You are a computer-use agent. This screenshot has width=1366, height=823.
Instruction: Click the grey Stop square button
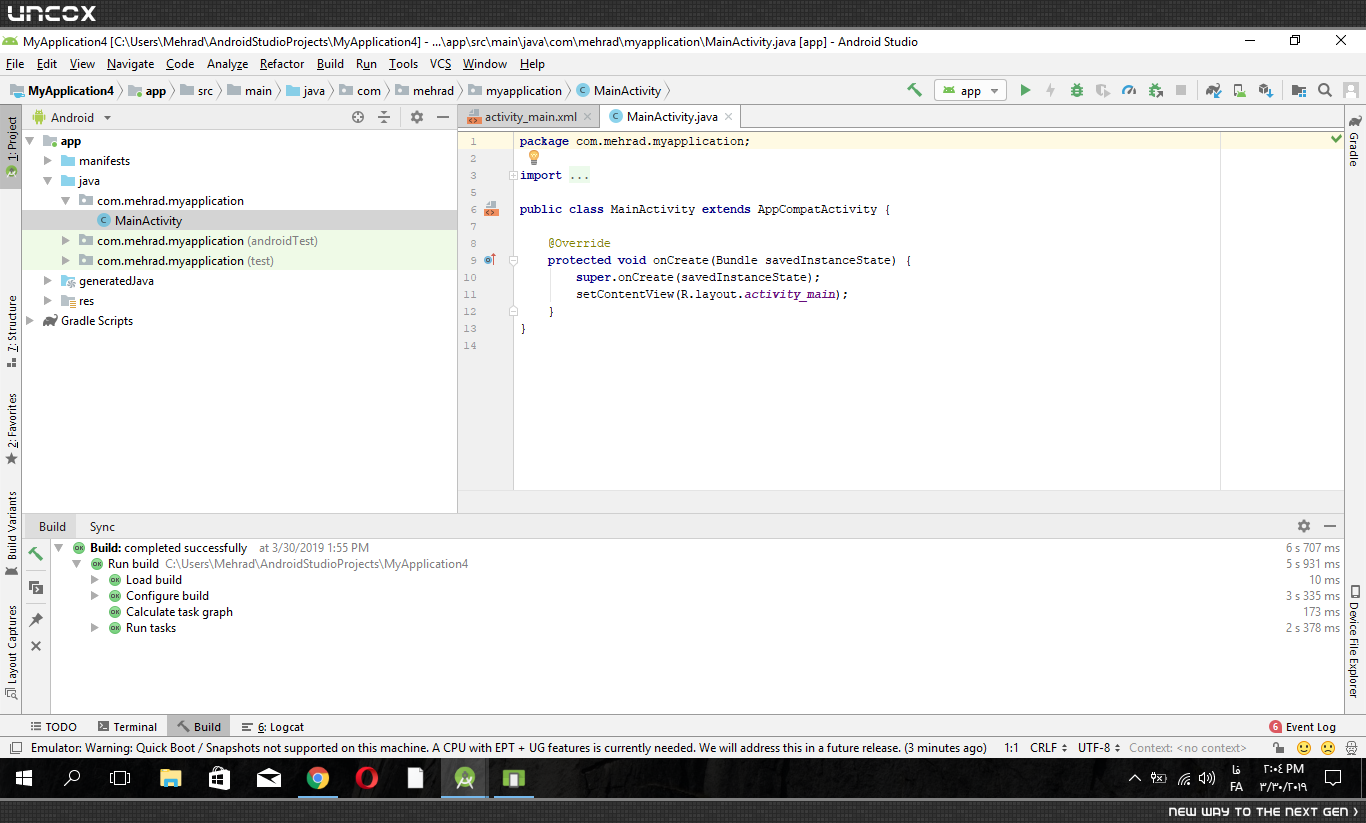click(x=1181, y=90)
